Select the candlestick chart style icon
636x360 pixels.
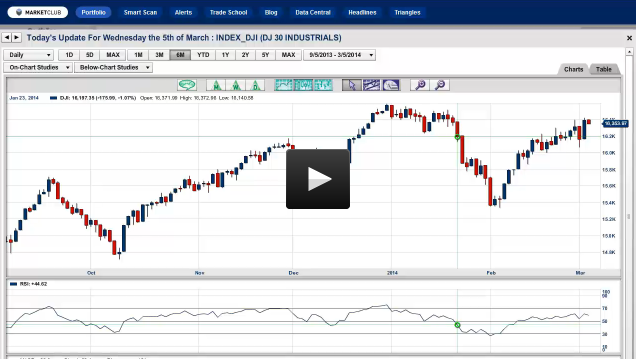(303, 85)
